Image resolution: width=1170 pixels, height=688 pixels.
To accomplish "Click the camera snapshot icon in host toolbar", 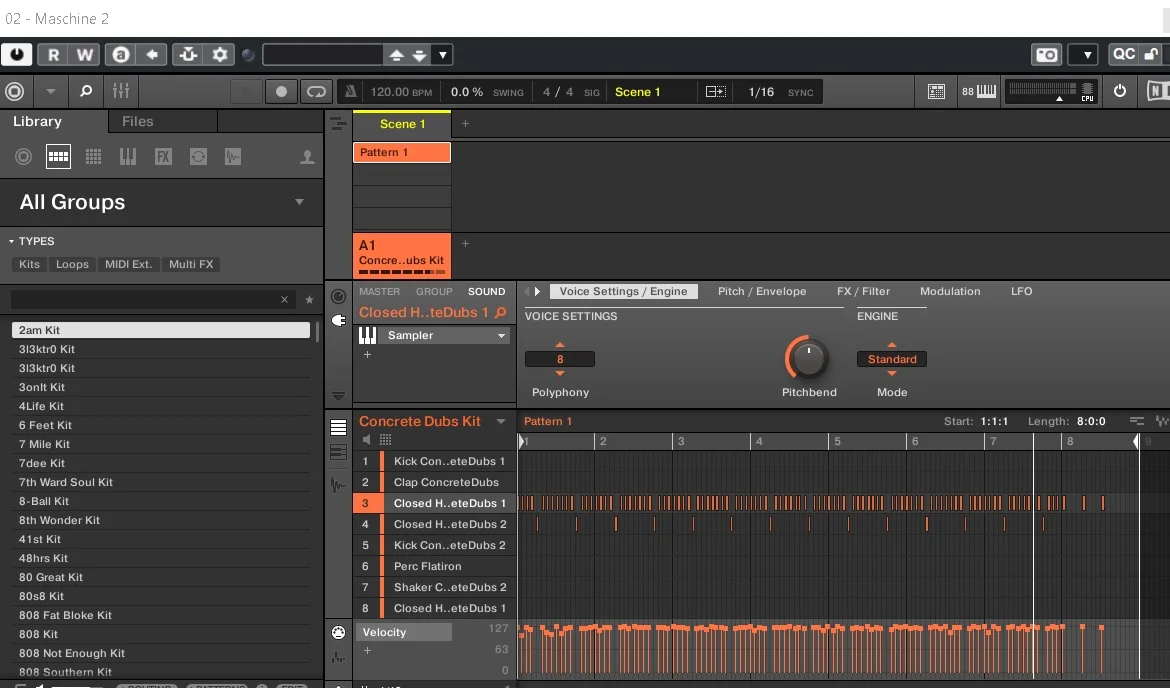I will point(1046,54).
